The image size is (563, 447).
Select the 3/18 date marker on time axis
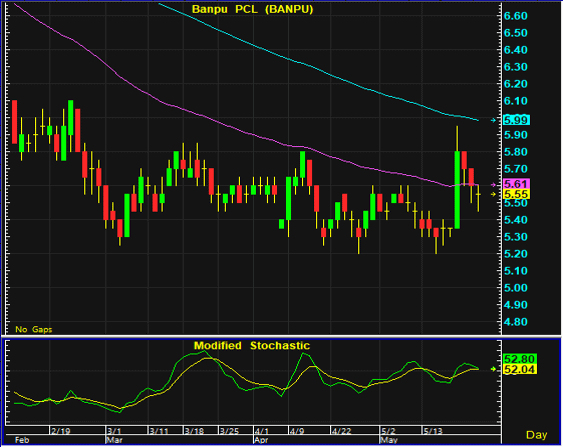(194, 431)
